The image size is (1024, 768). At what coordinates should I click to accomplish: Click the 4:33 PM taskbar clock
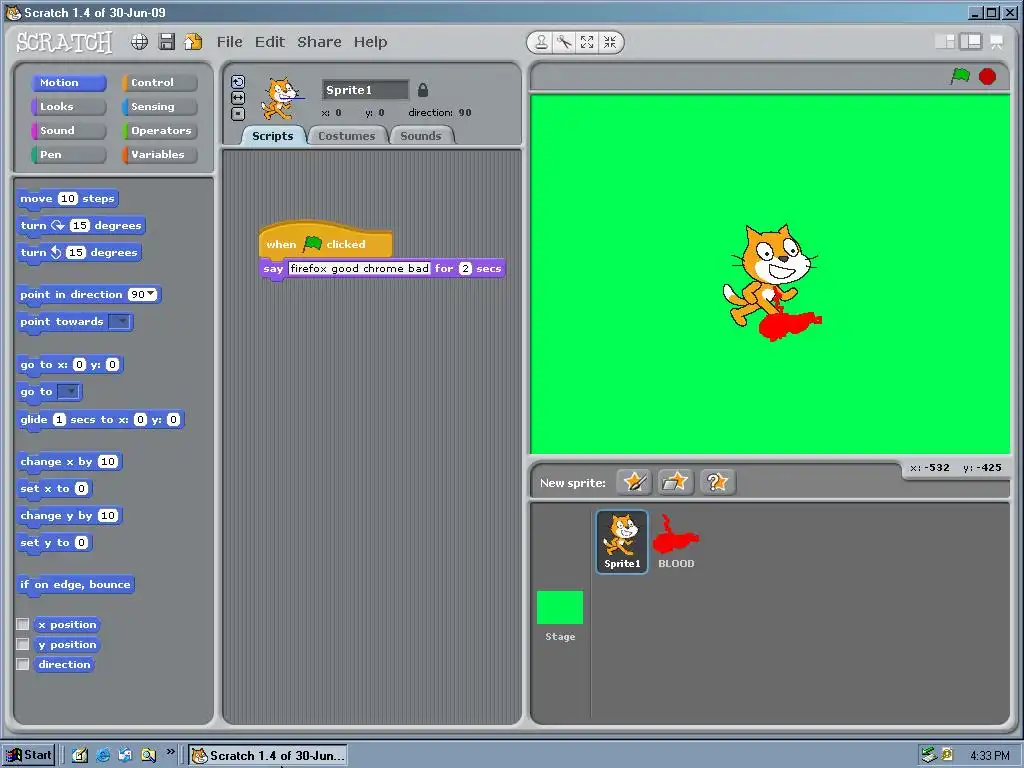pos(989,756)
